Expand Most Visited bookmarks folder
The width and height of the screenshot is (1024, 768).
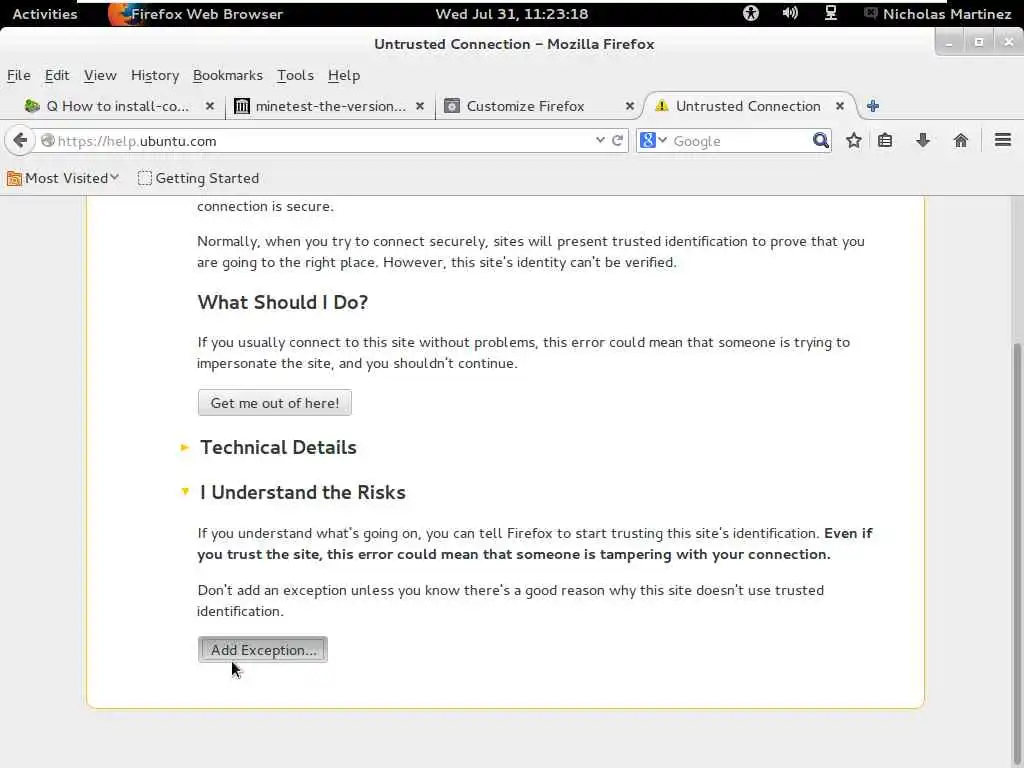(x=63, y=178)
